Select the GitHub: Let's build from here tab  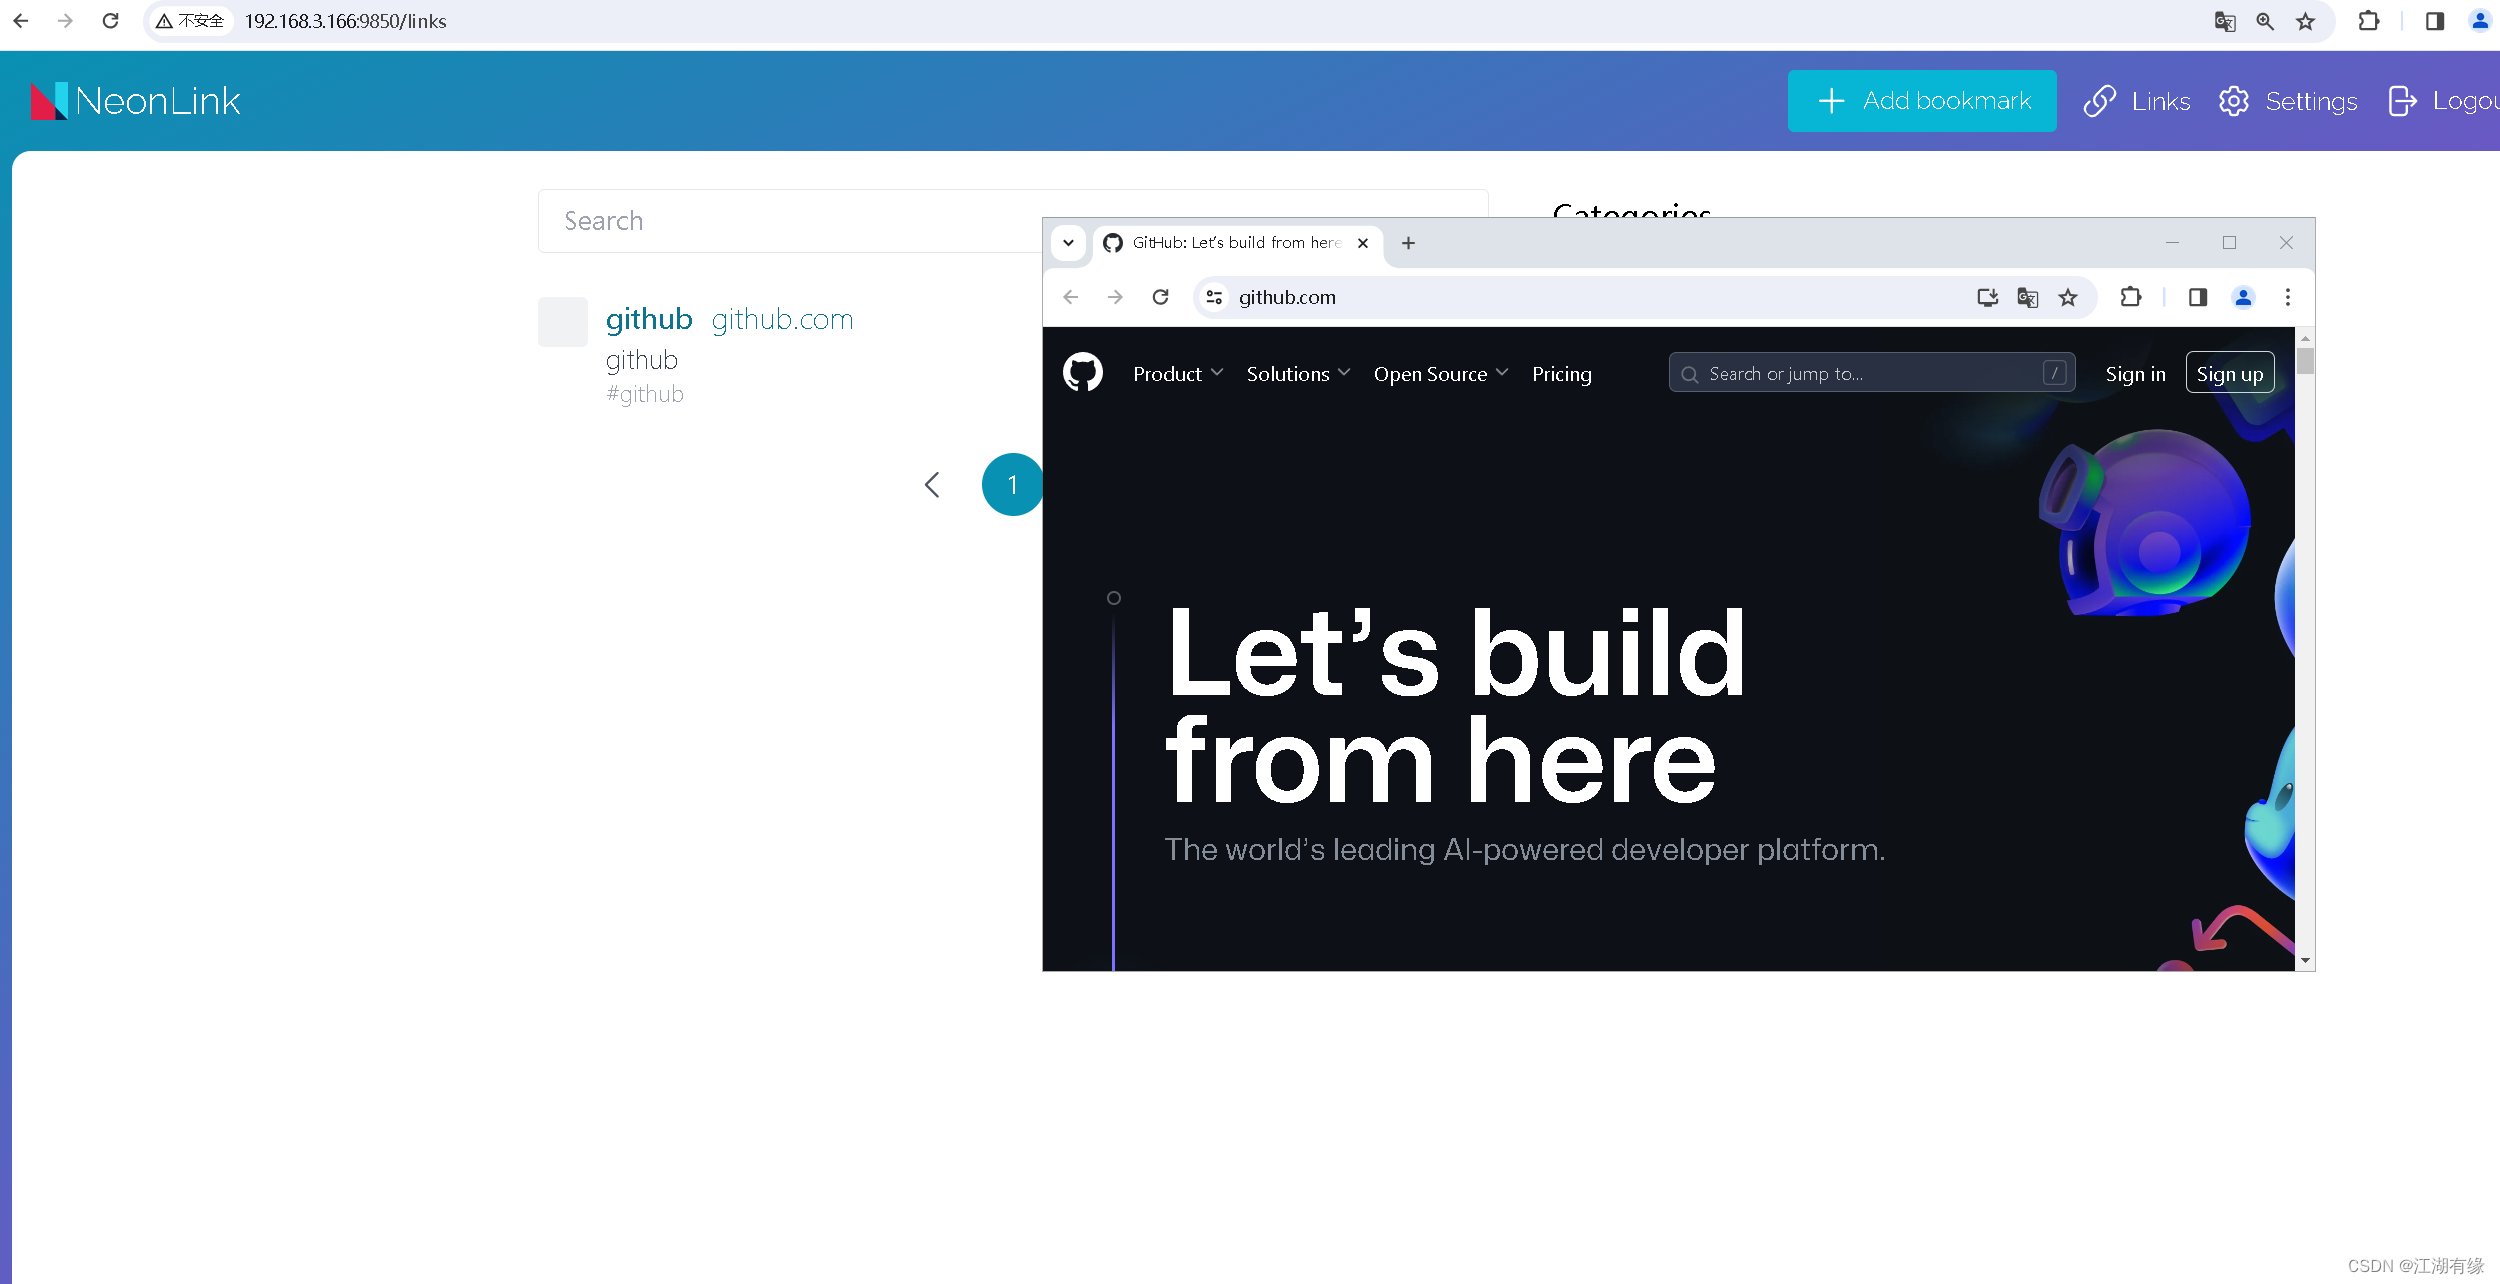[1235, 243]
